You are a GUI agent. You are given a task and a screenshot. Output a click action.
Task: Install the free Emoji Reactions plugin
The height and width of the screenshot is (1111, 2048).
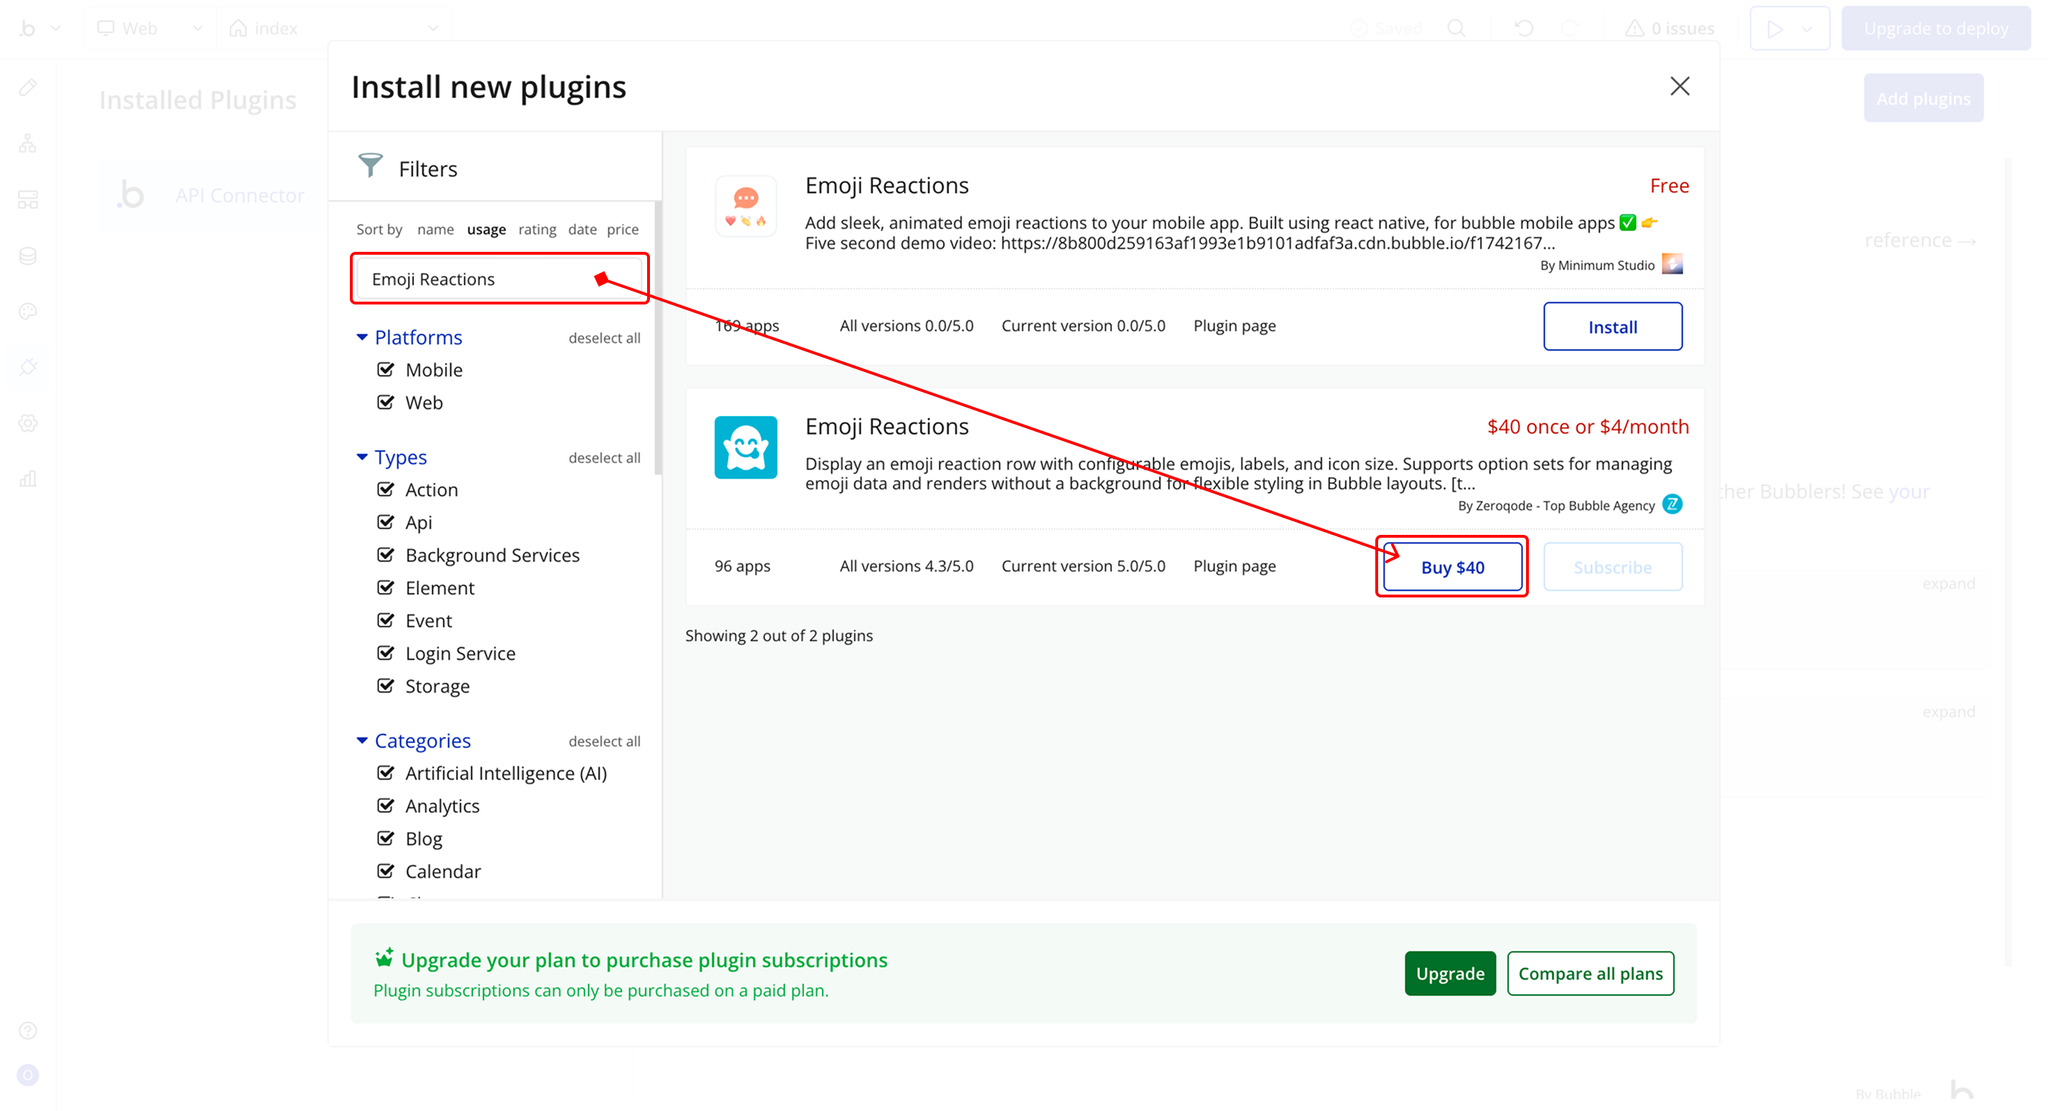(1612, 327)
